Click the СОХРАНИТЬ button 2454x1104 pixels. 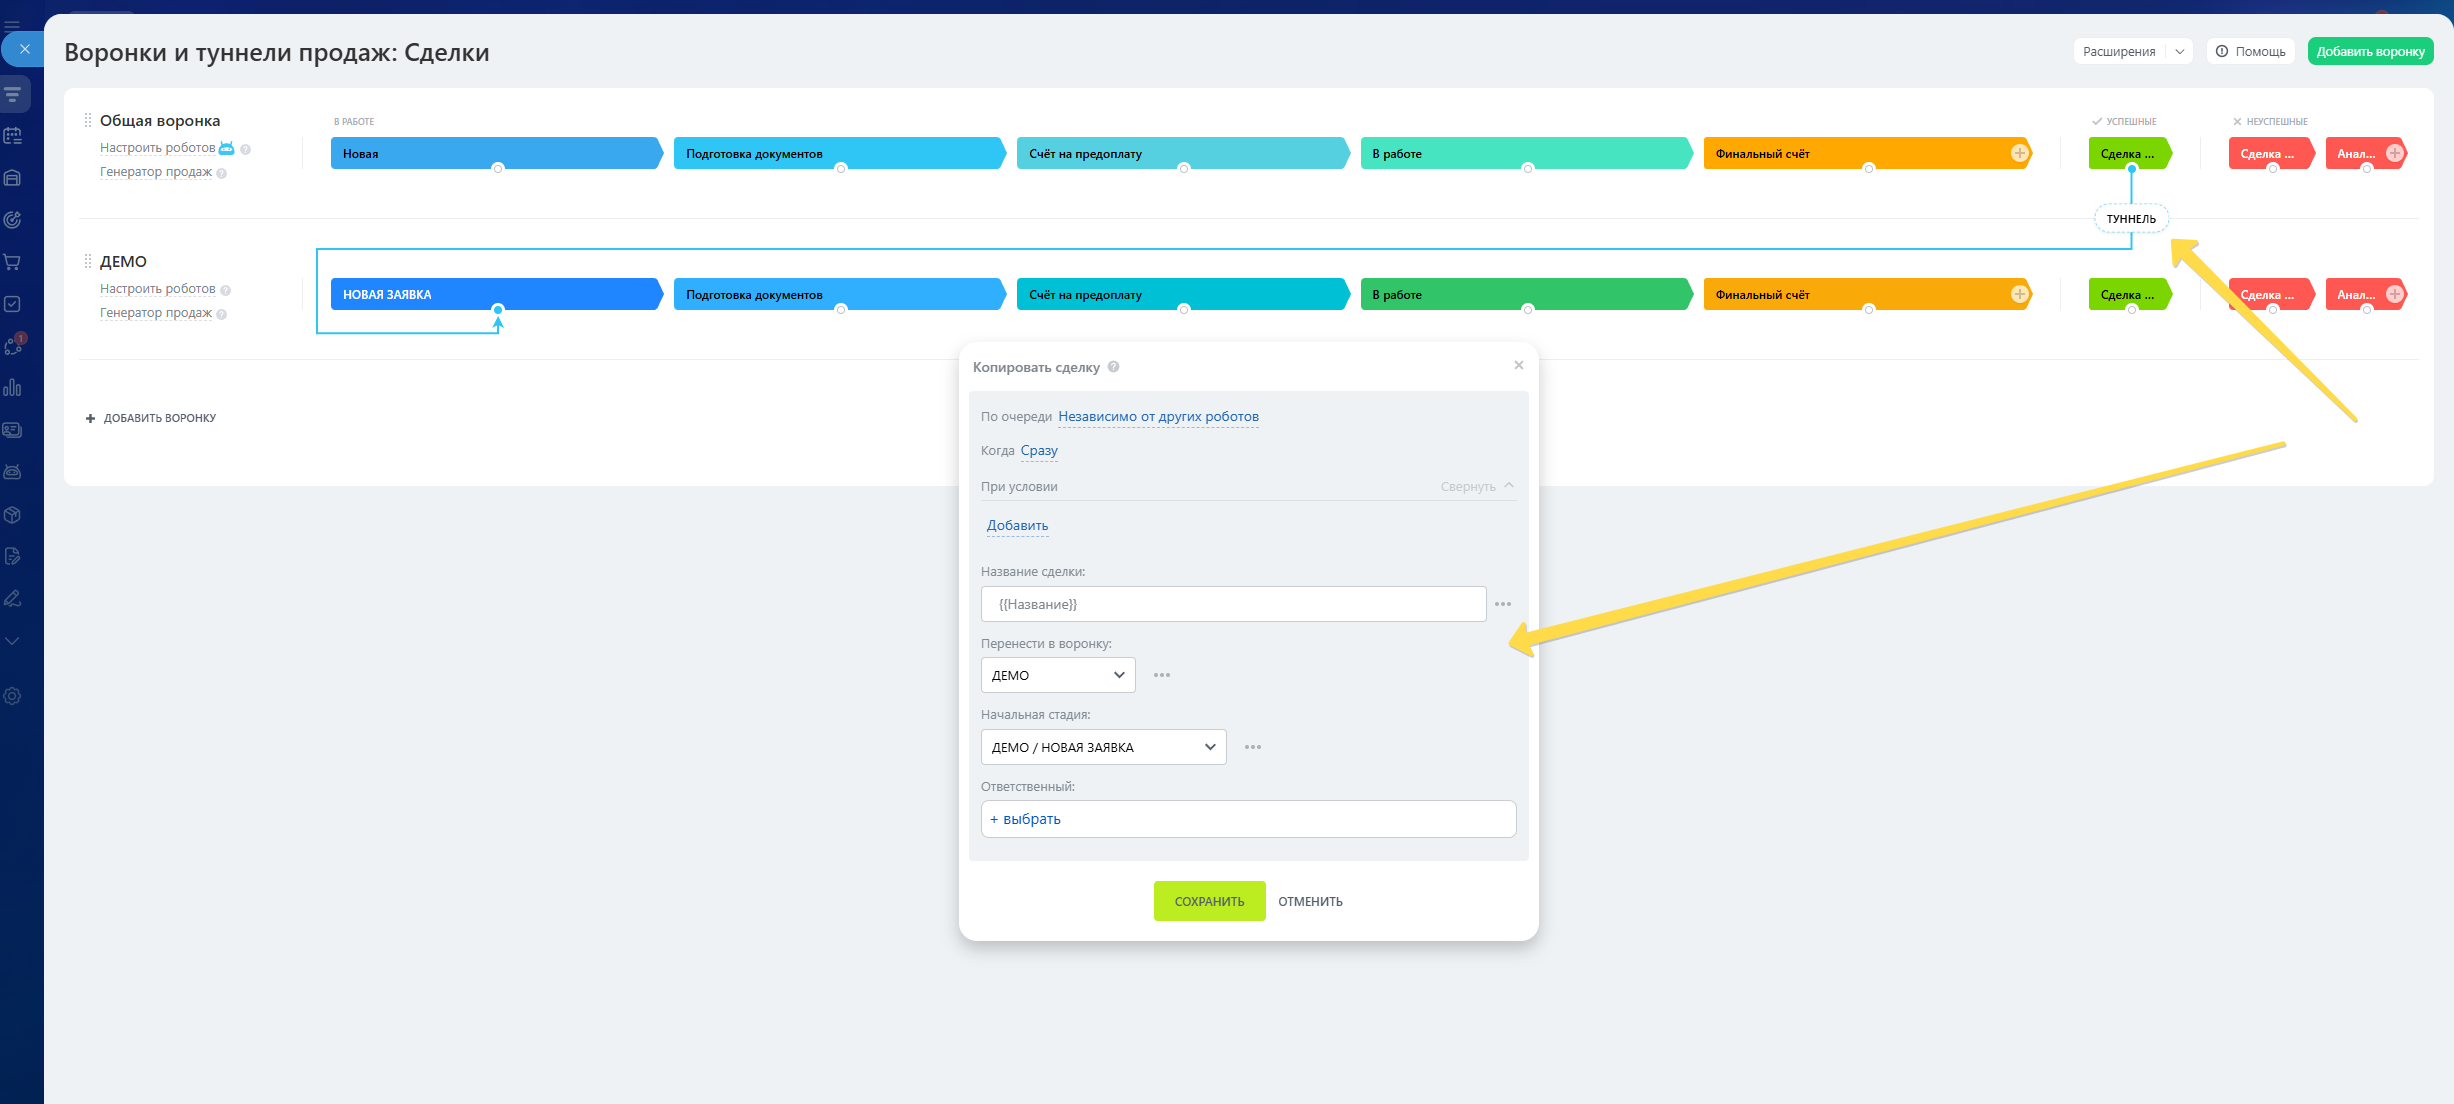click(1209, 901)
